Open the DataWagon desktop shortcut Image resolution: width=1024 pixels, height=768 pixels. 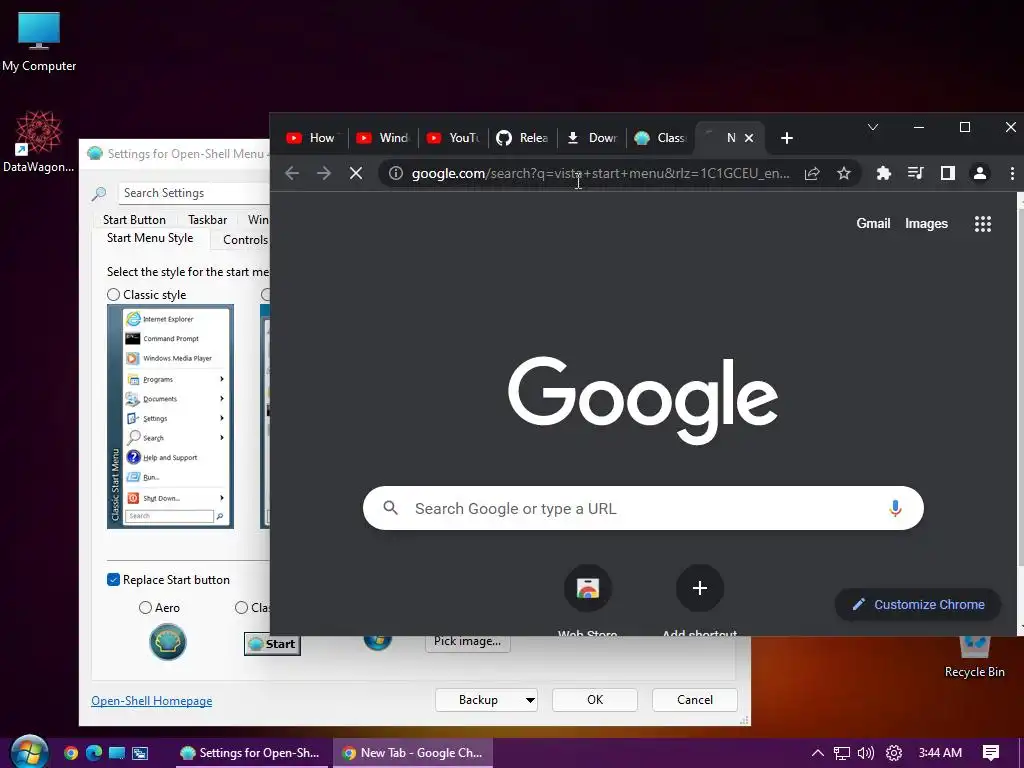[x=39, y=142]
